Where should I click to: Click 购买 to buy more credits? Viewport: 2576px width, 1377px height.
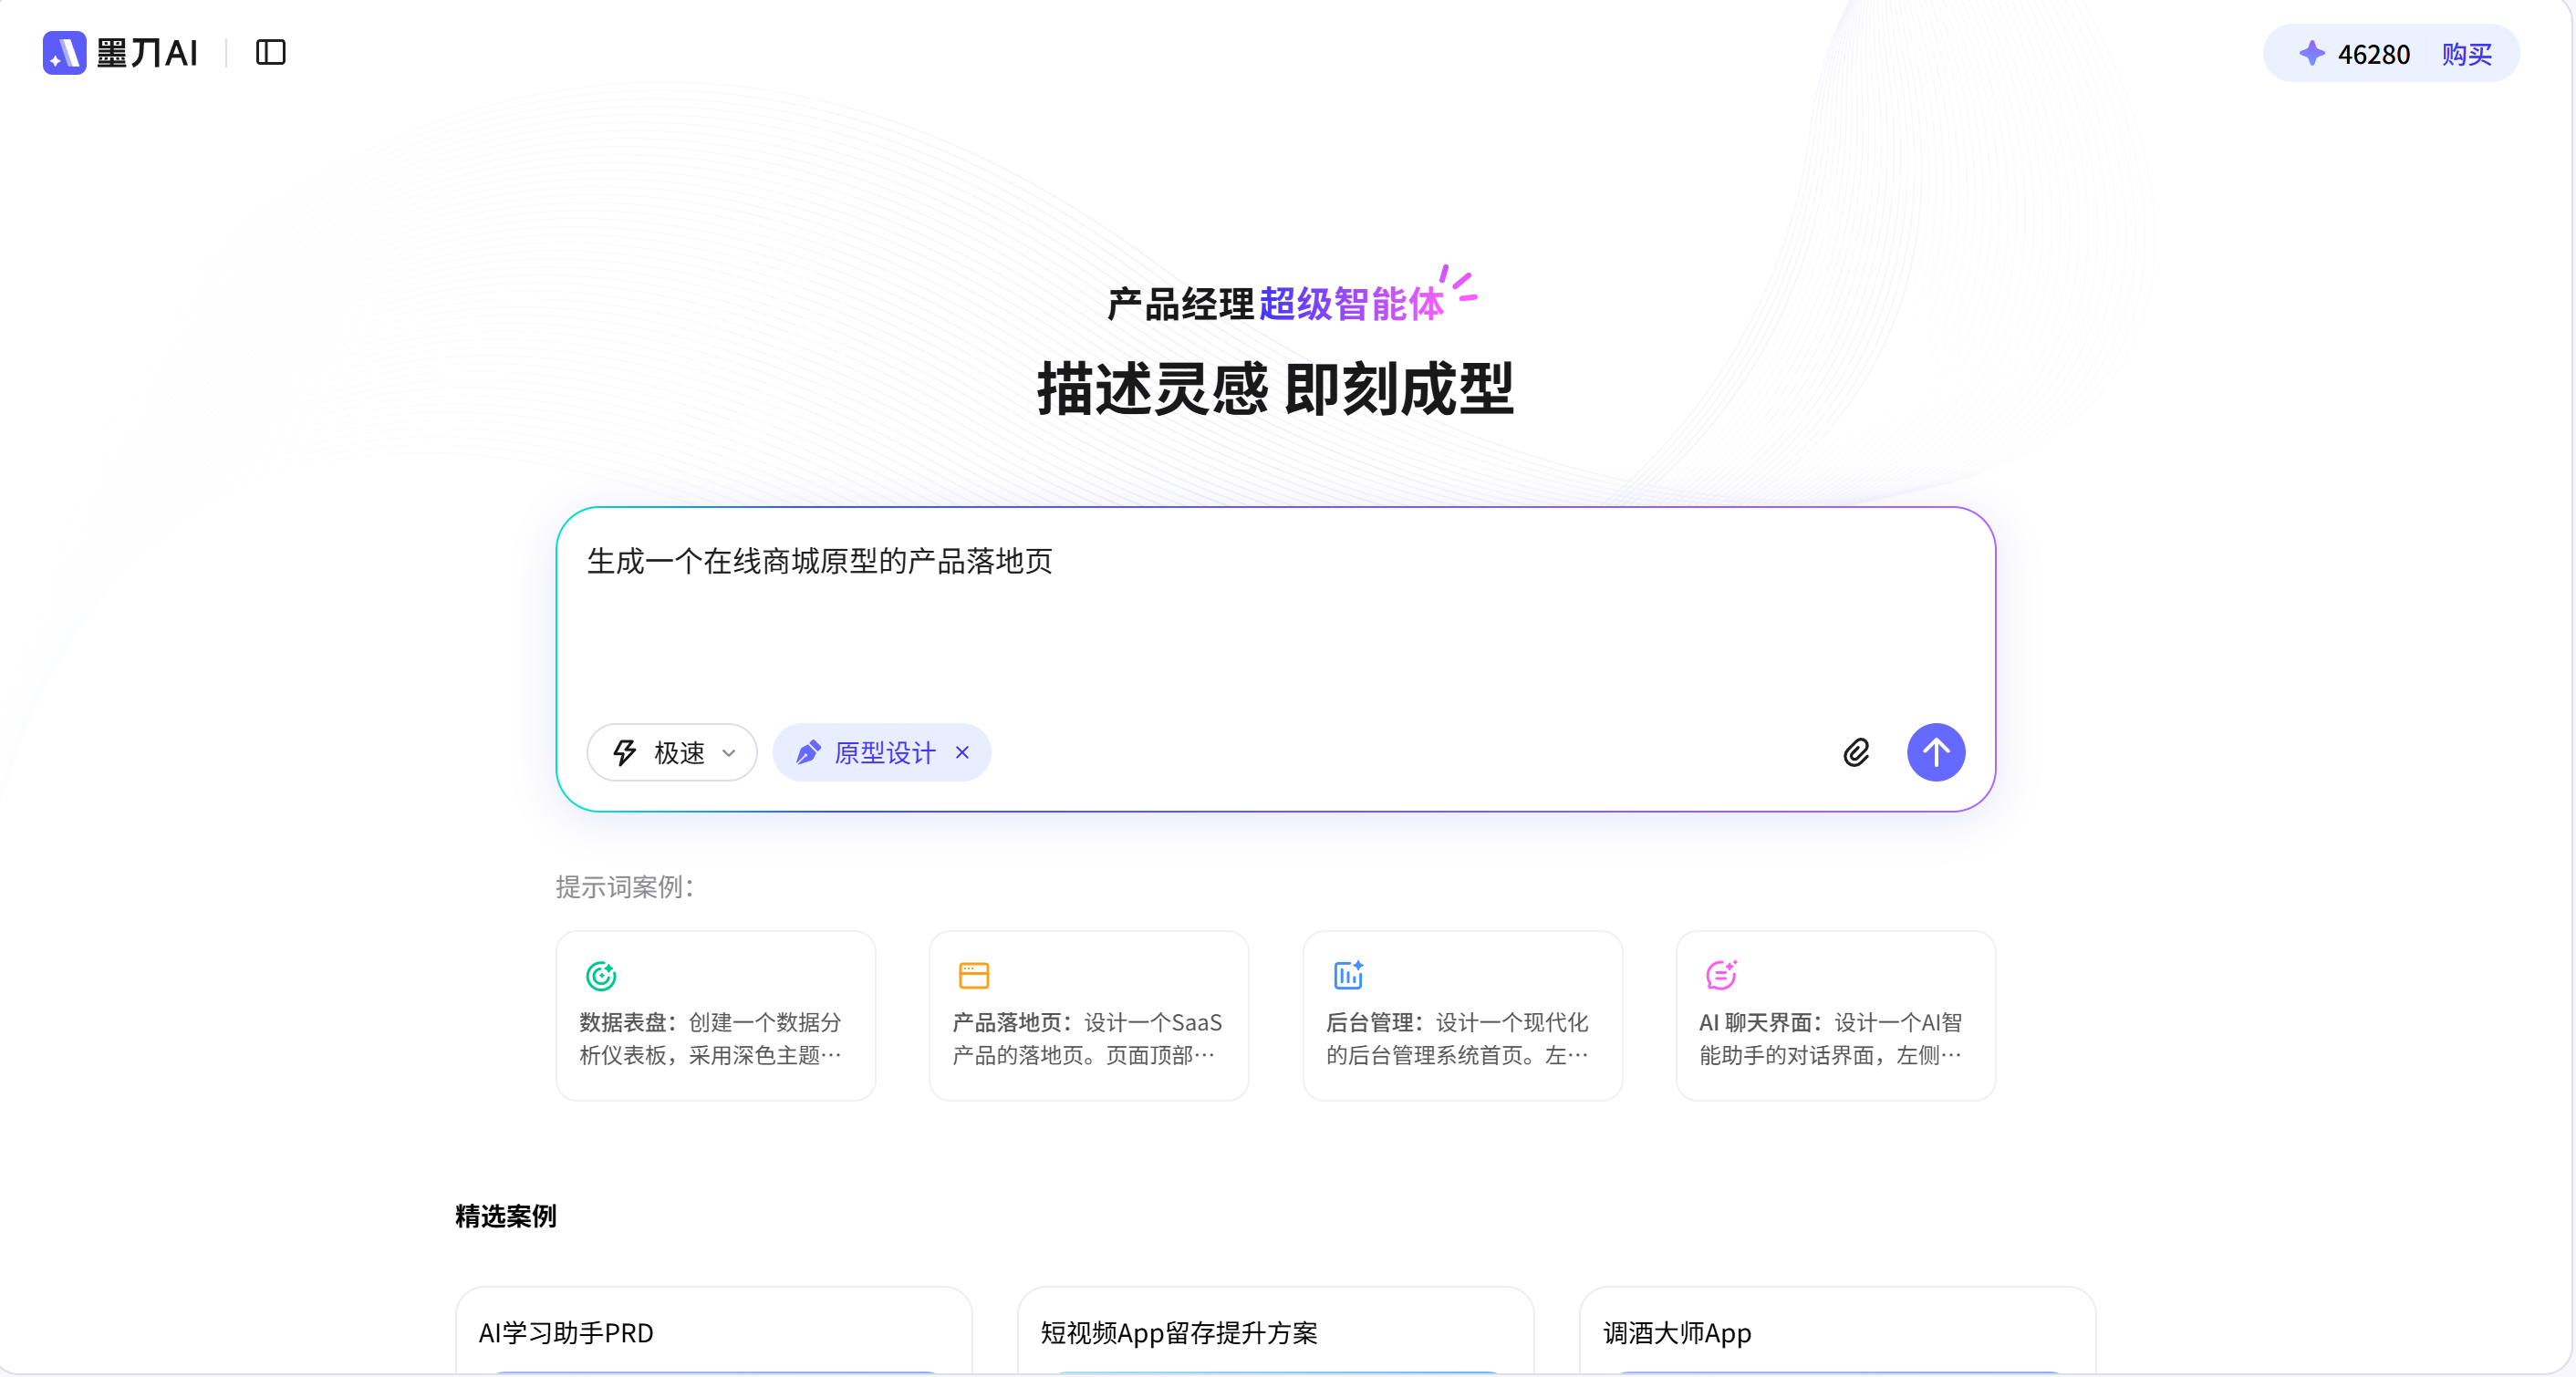tap(2466, 54)
